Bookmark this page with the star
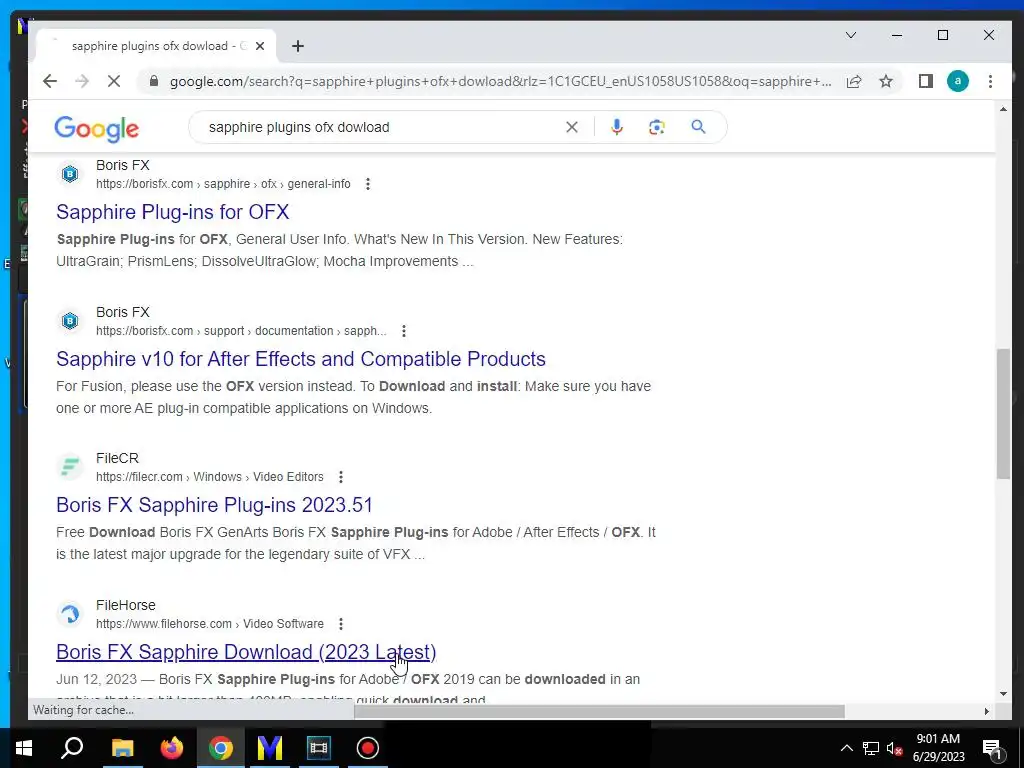The height and width of the screenshot is (768, 1024). click(886, 81)
